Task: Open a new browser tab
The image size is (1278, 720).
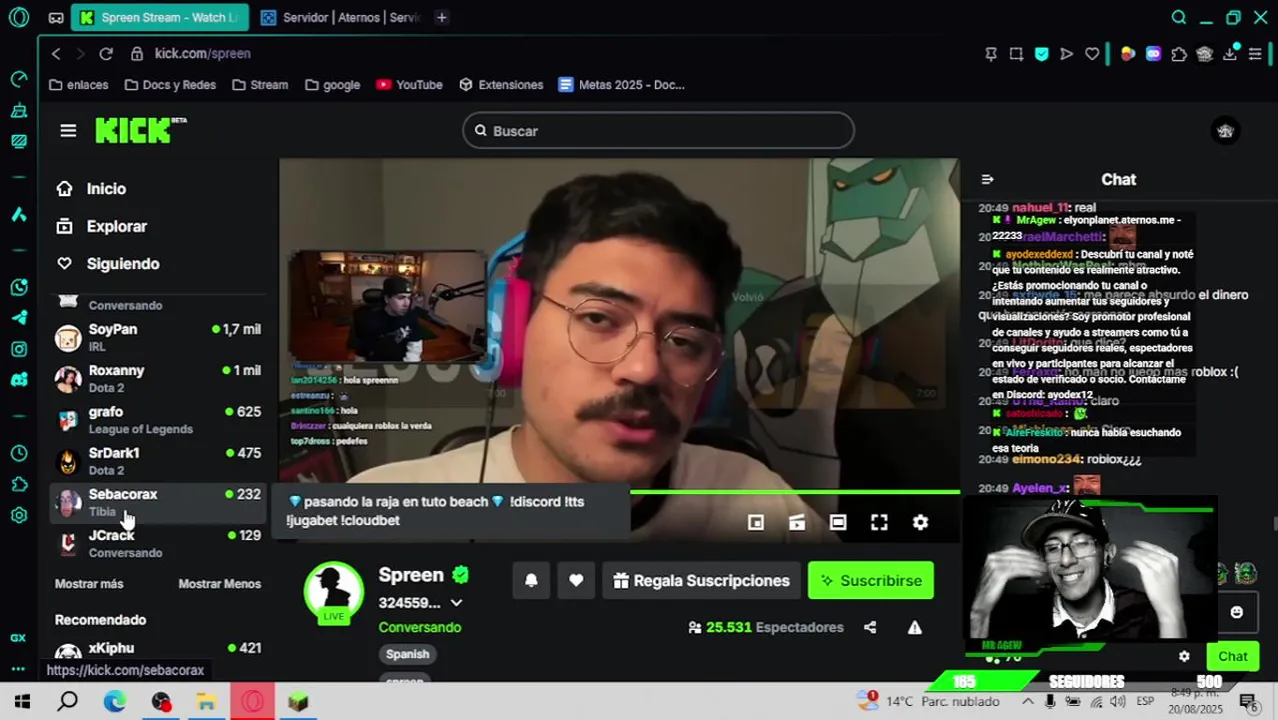Action: tap(441, 17)
